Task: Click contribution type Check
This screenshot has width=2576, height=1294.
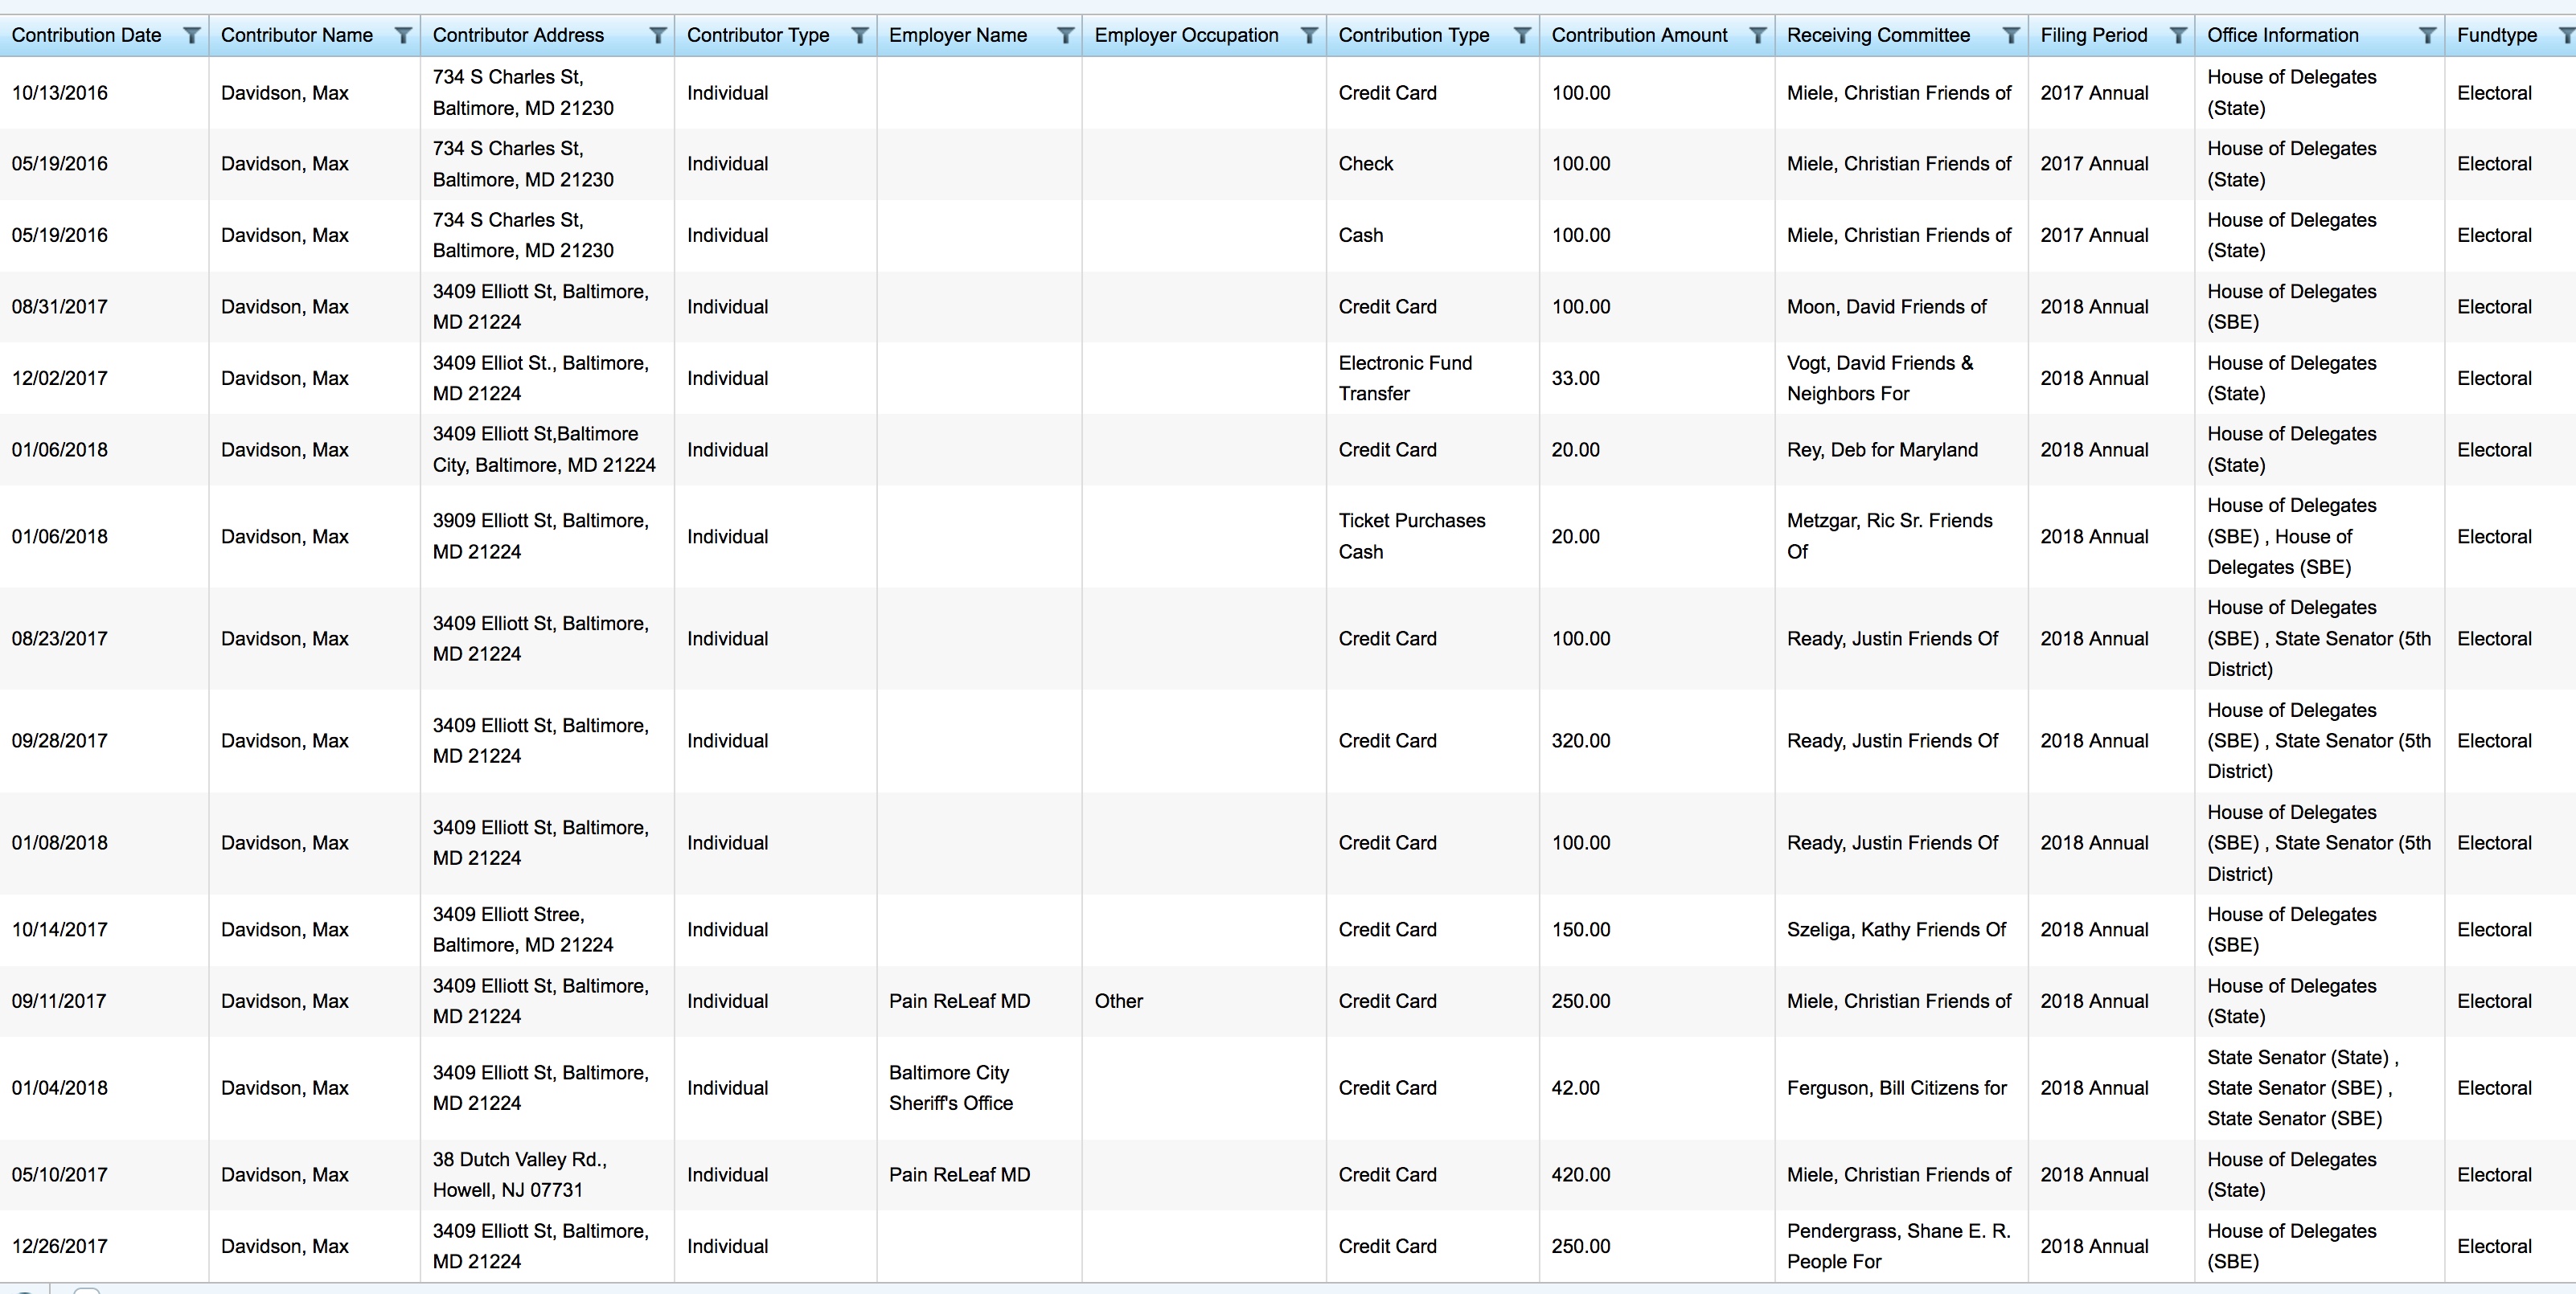Action: coord(1366,164)
